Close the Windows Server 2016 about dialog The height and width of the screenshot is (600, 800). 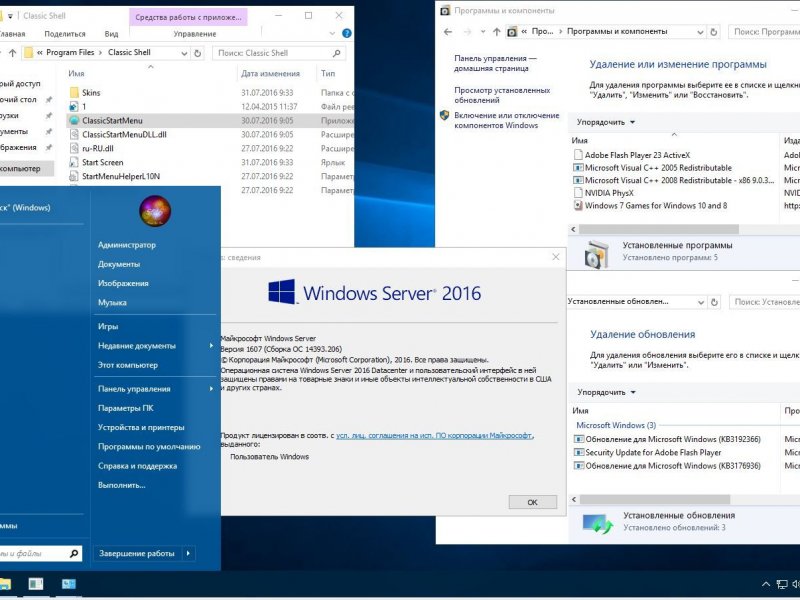(556, 257)
